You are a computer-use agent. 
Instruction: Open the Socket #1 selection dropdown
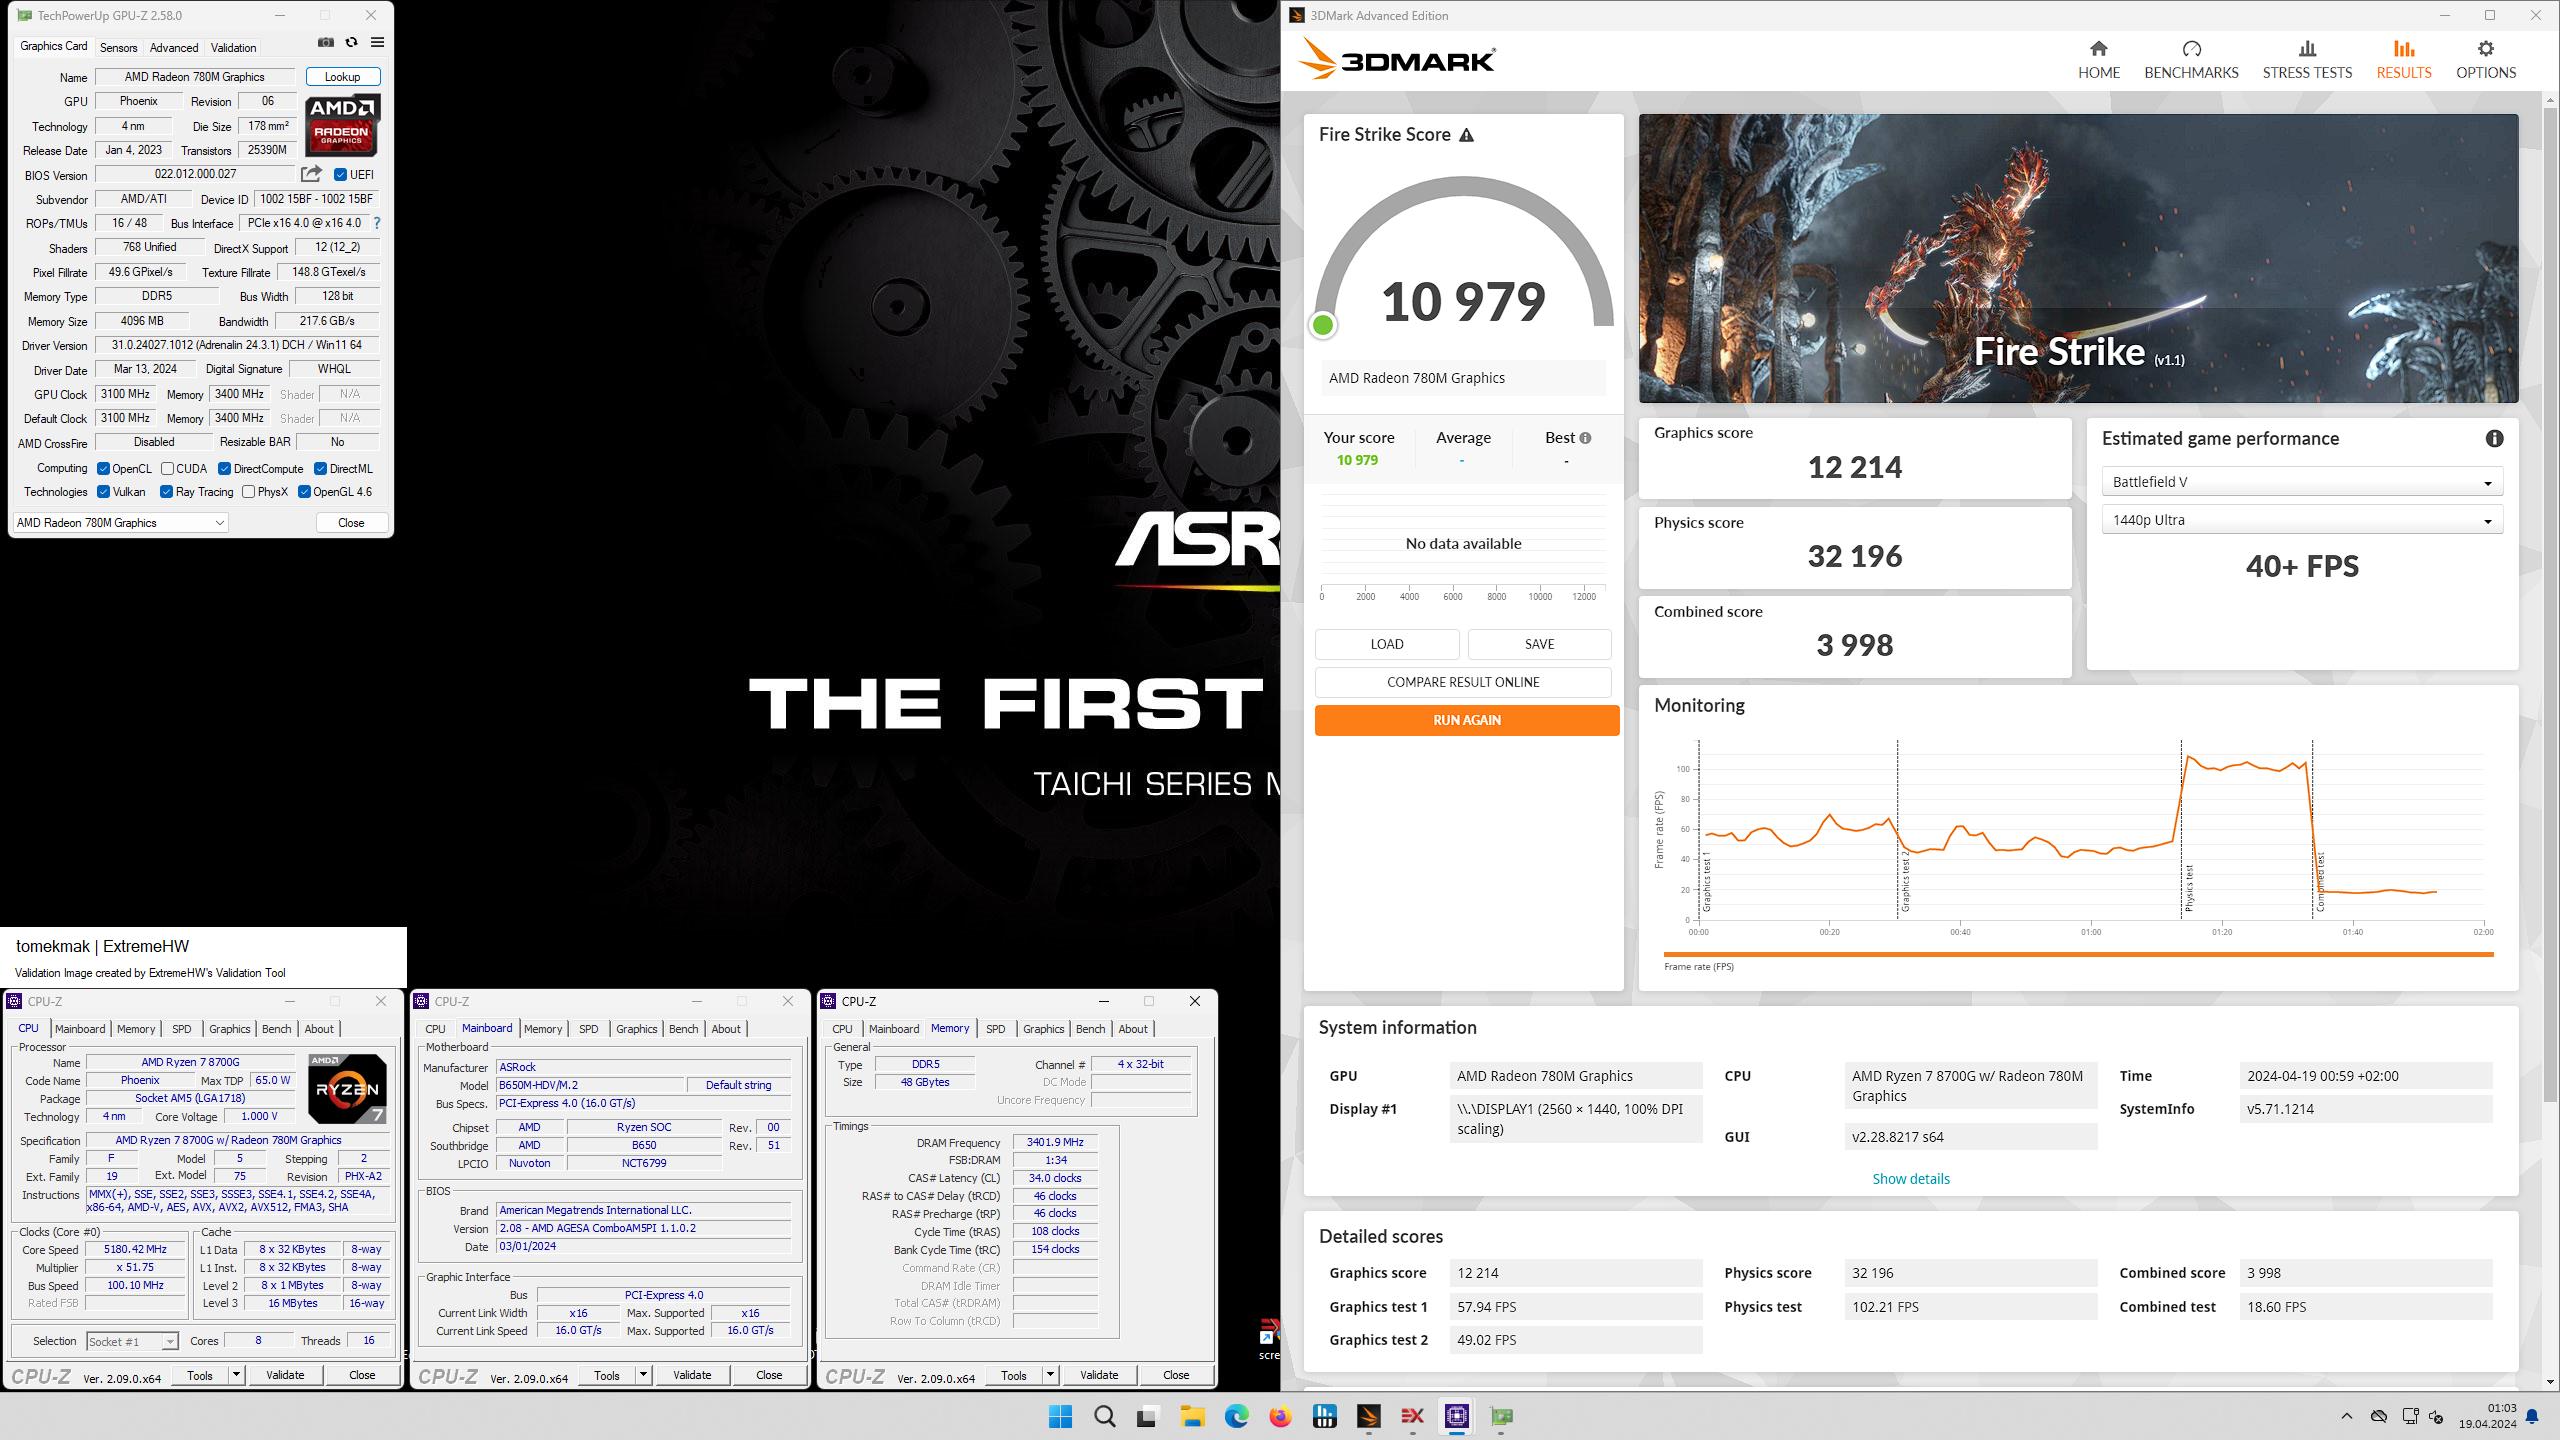click(x=131, y=1341)
